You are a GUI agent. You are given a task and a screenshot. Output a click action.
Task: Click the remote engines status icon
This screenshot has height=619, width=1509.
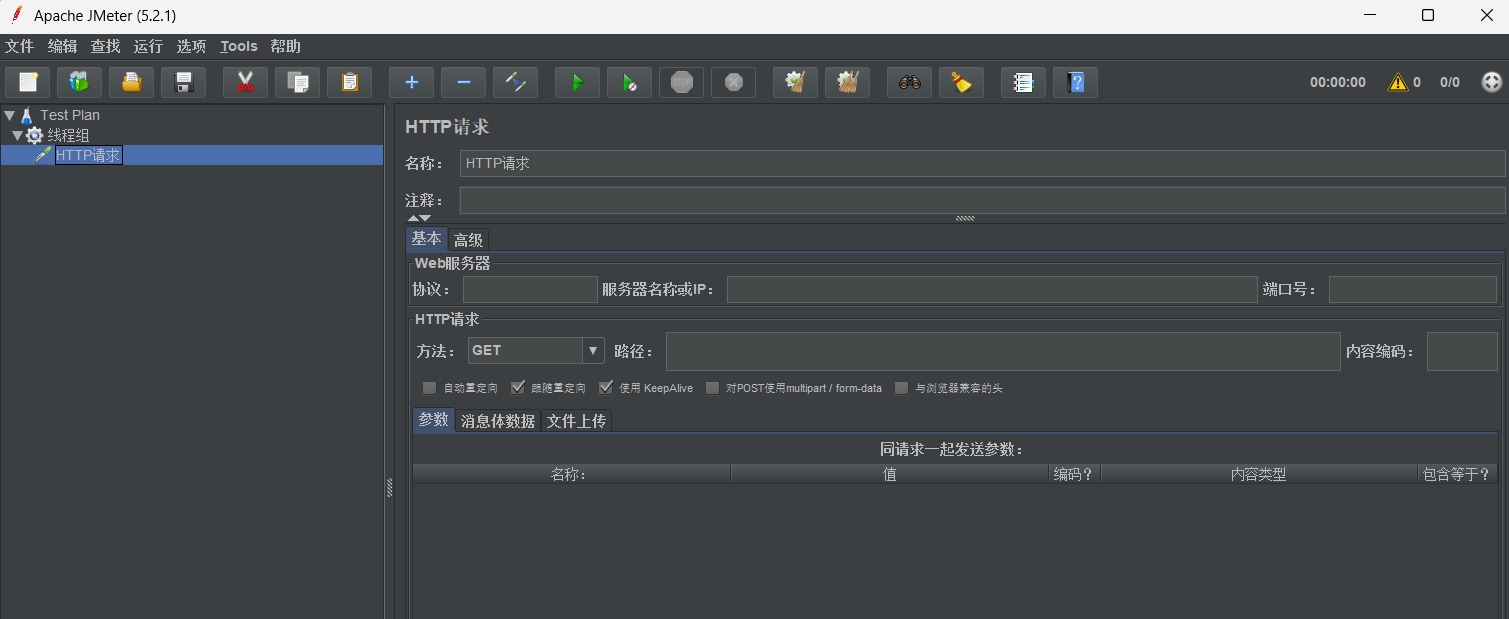tap(1491, 82)
